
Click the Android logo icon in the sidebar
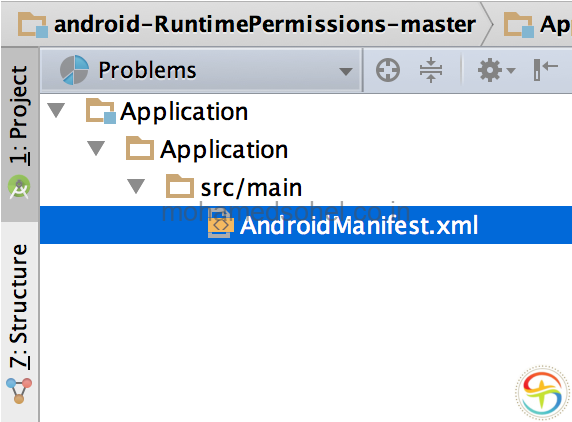pyautogui.click(x=19, y=187)
